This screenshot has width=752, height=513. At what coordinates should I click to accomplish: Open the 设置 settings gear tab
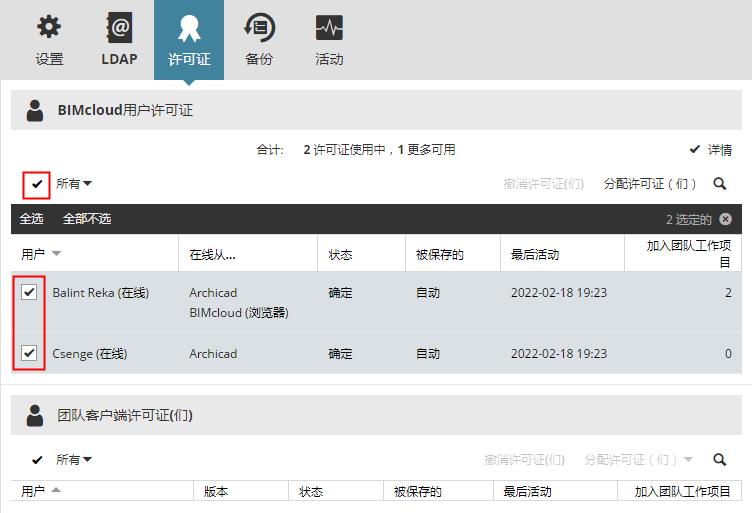click(49, 40)
